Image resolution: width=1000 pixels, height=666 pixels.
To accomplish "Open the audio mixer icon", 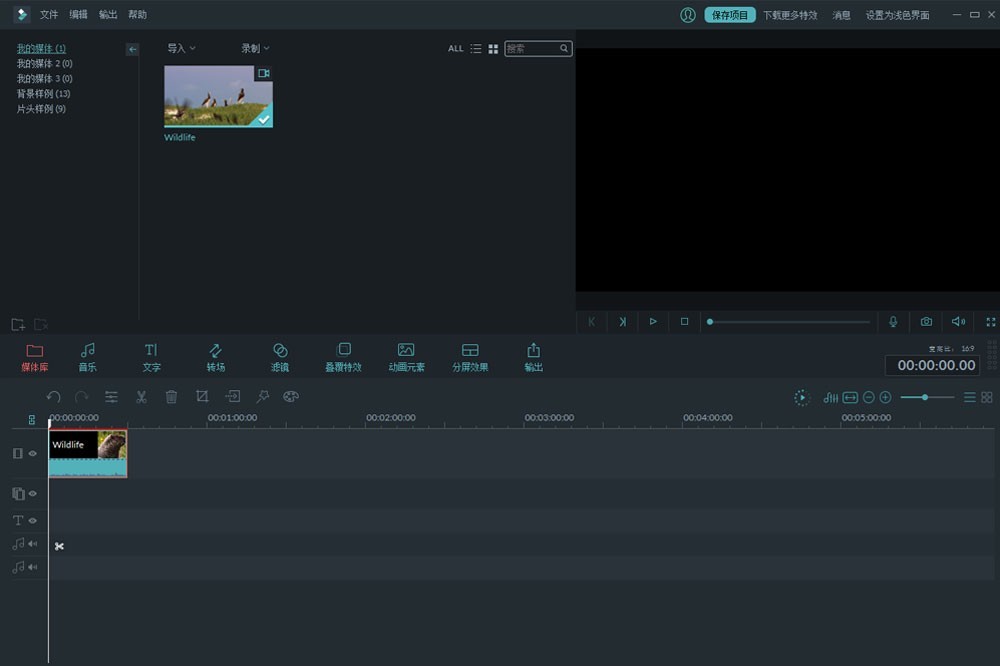I will click(x=830, y=398).
